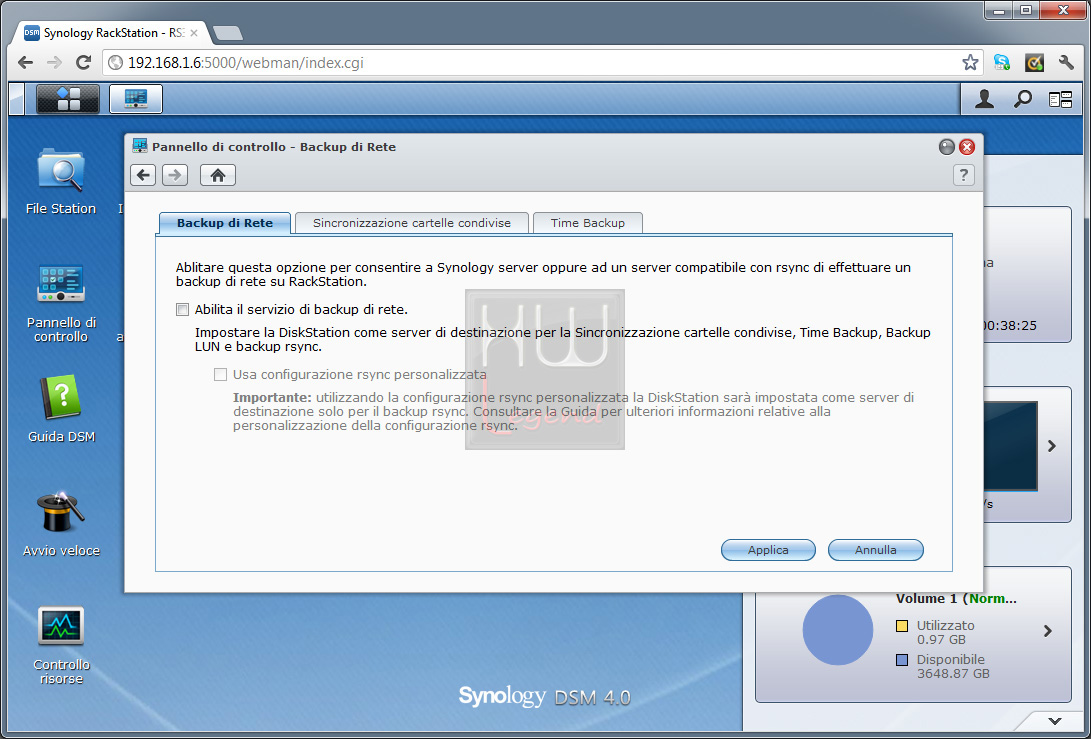The width and height of the screenshot is (1091, 739).
Task: Click the Skype extension icon
Action: pyautogui.click(x=1002, y=63)
